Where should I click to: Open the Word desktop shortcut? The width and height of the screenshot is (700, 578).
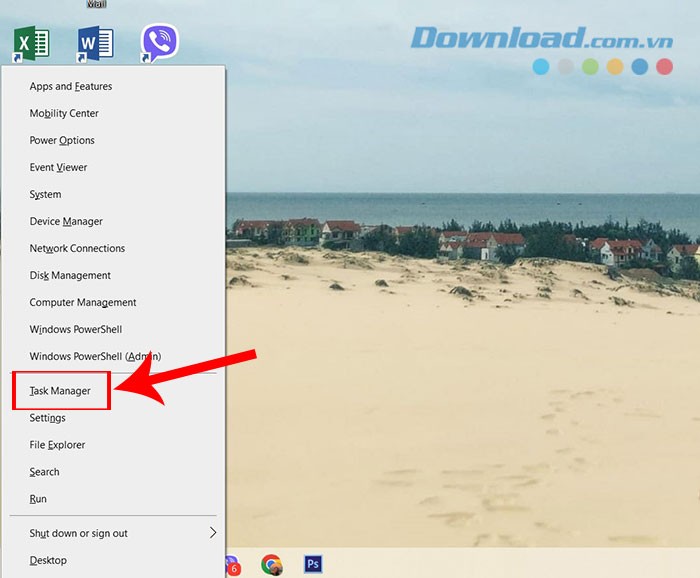point(96,43)
